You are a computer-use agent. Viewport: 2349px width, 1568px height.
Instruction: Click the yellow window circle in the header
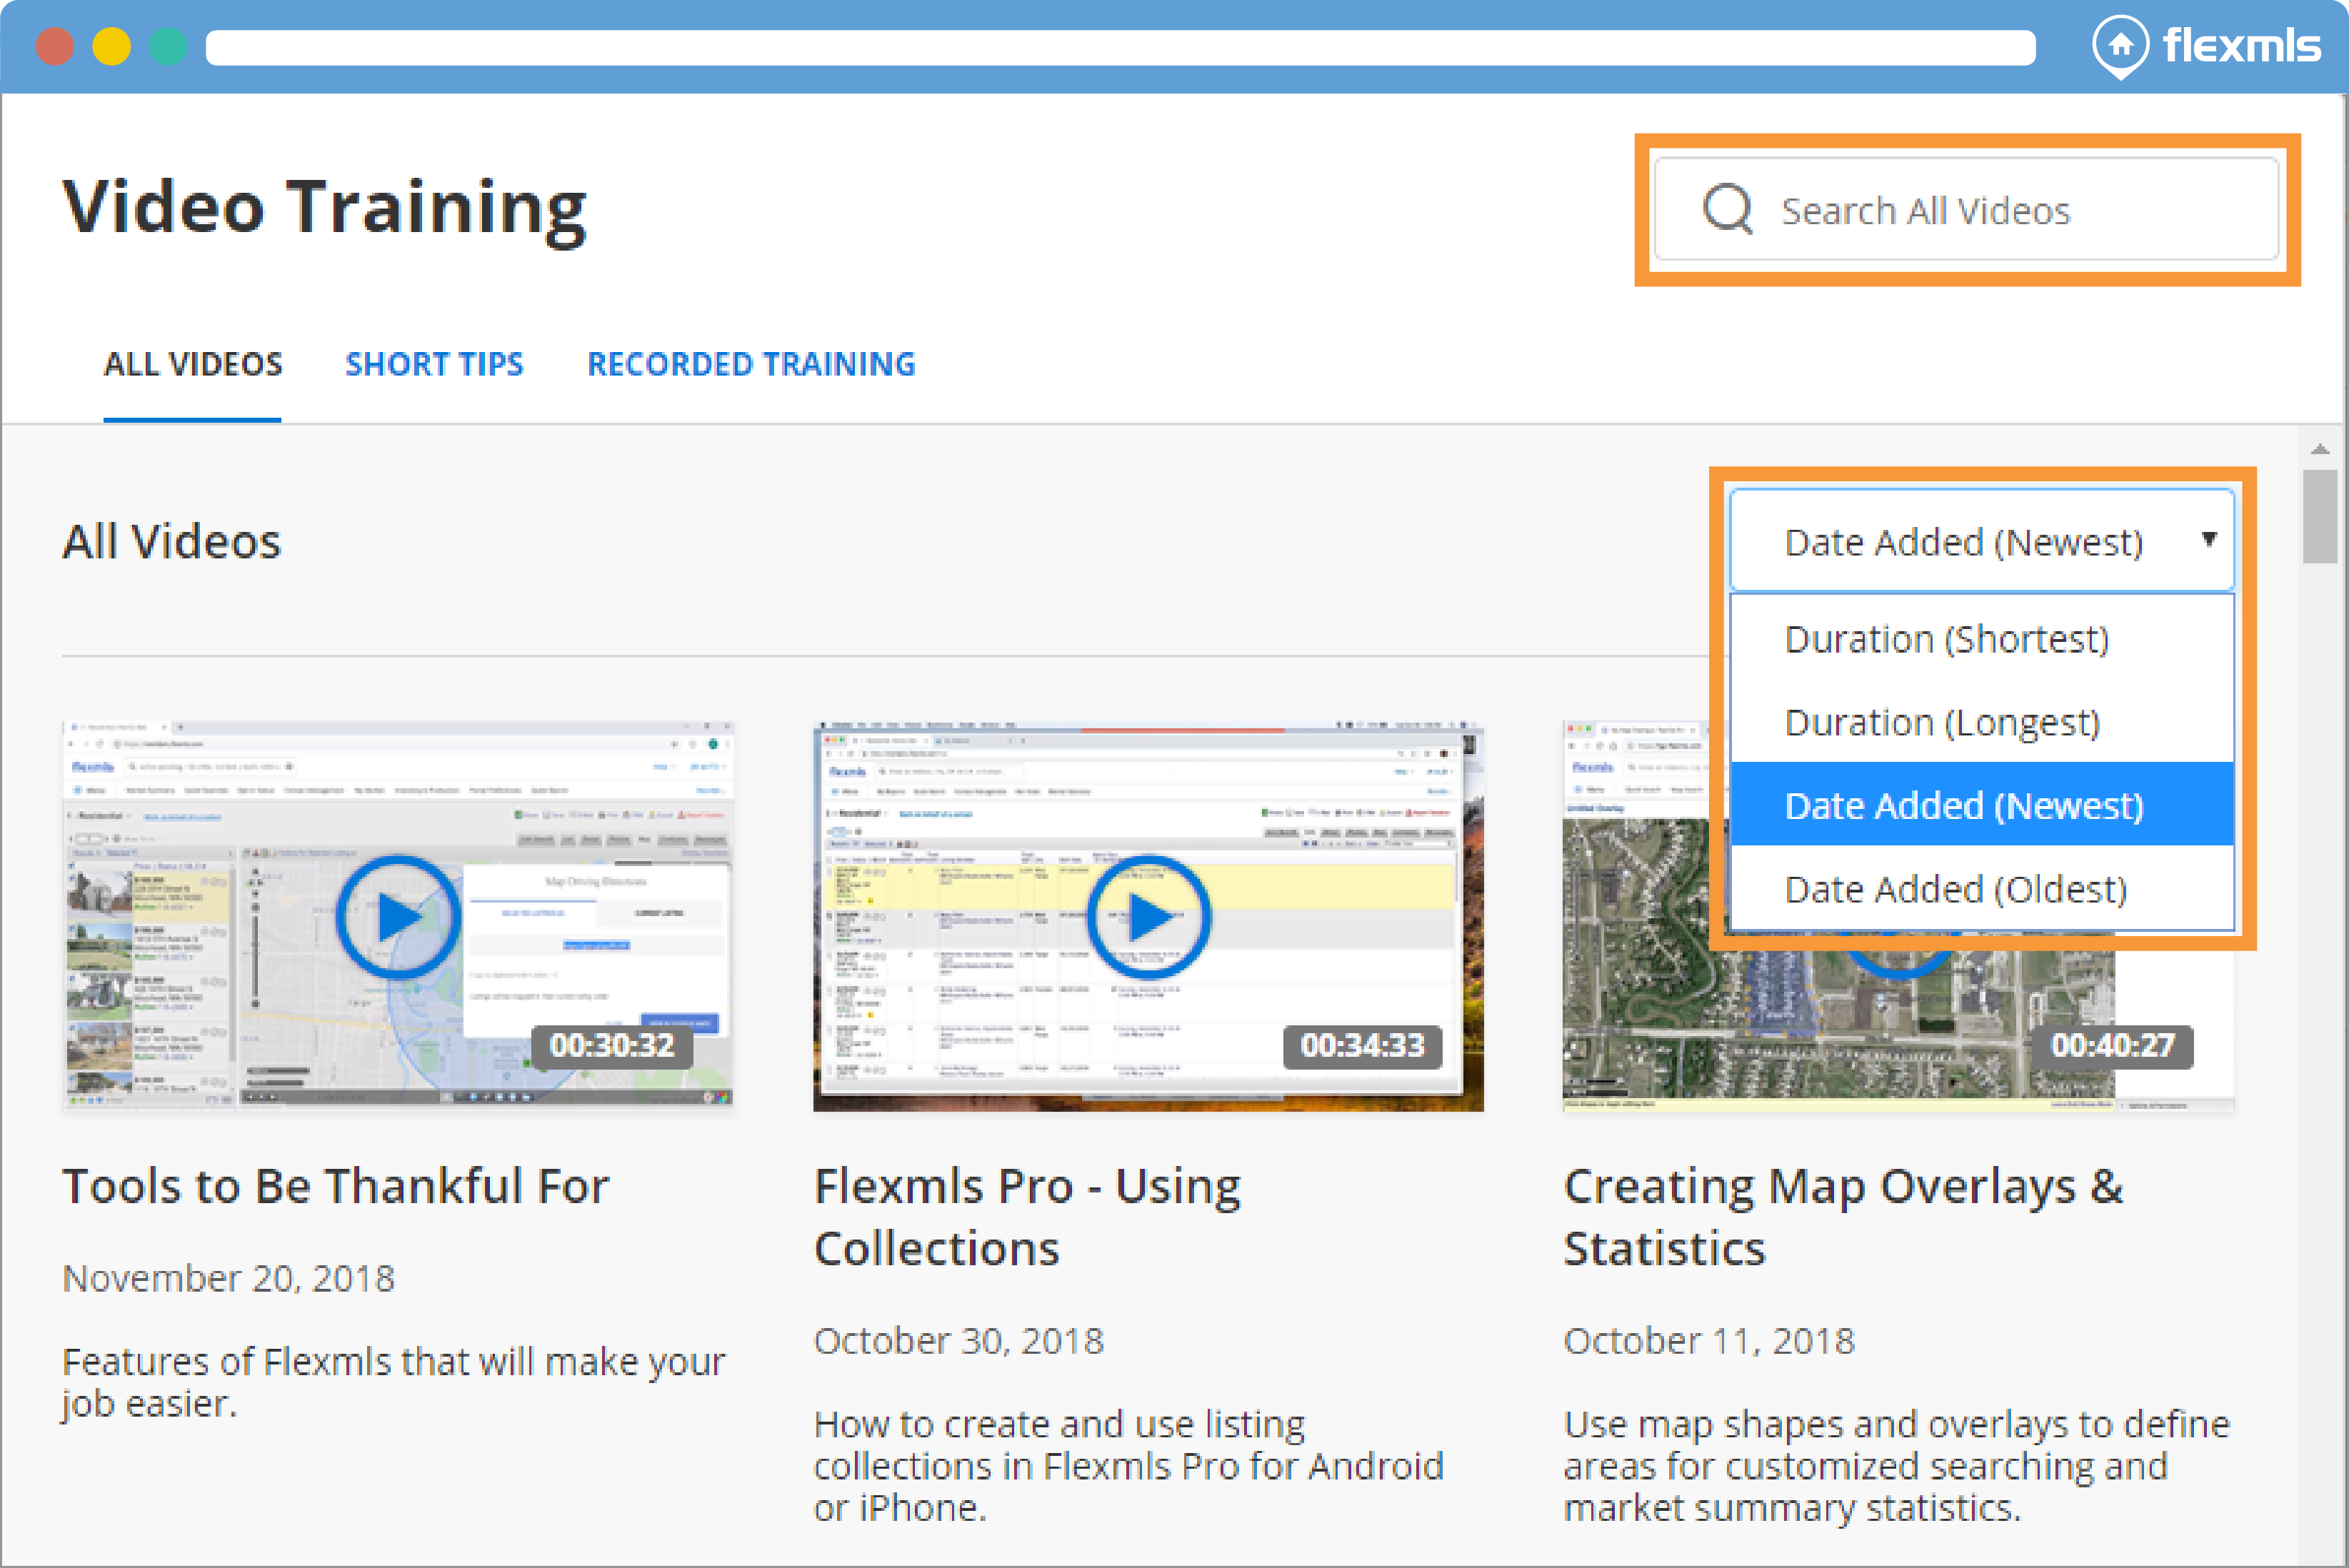click(112, 47)
